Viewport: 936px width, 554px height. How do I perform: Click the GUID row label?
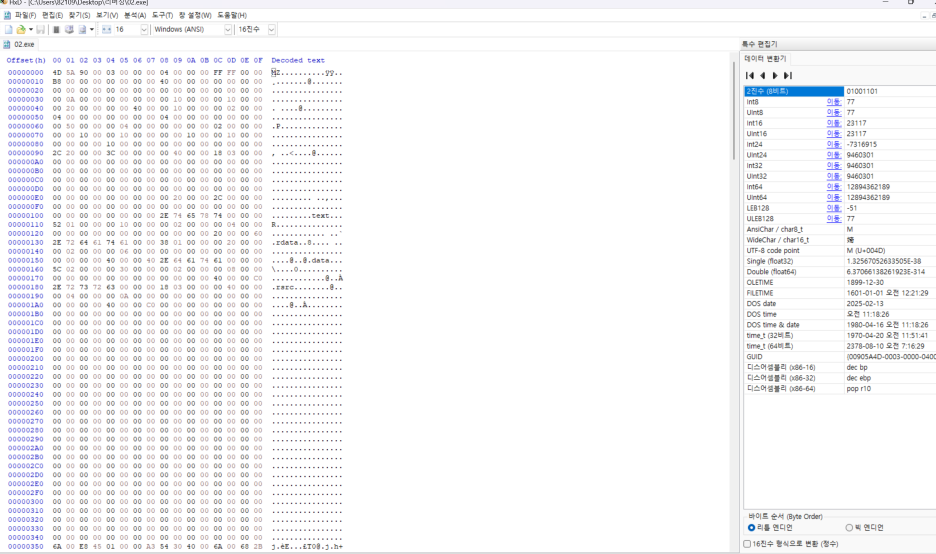[x=755, y=357]
